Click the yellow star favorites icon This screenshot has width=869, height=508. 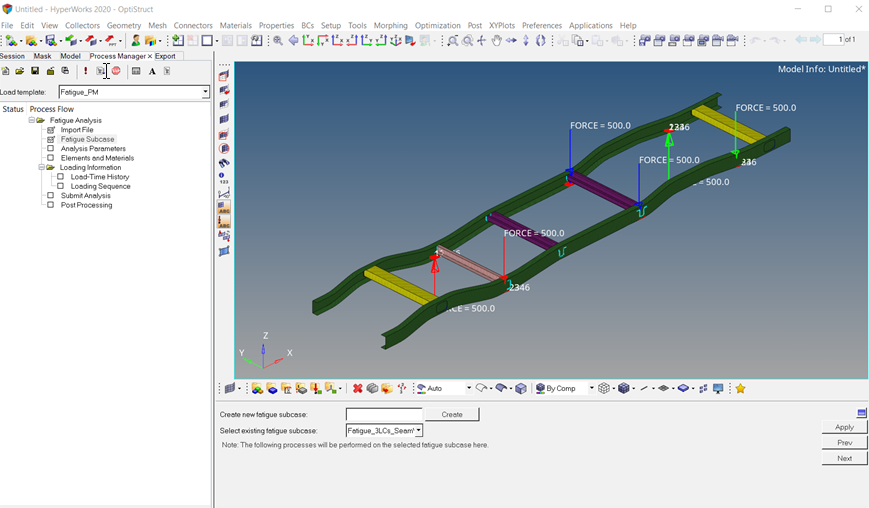click(740, 388)
